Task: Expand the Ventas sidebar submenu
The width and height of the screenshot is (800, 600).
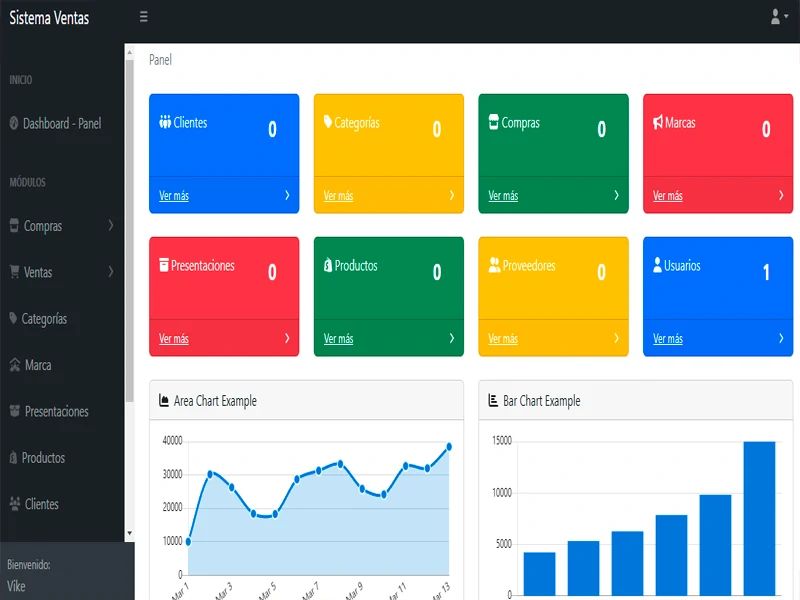Action: [60, 272]
